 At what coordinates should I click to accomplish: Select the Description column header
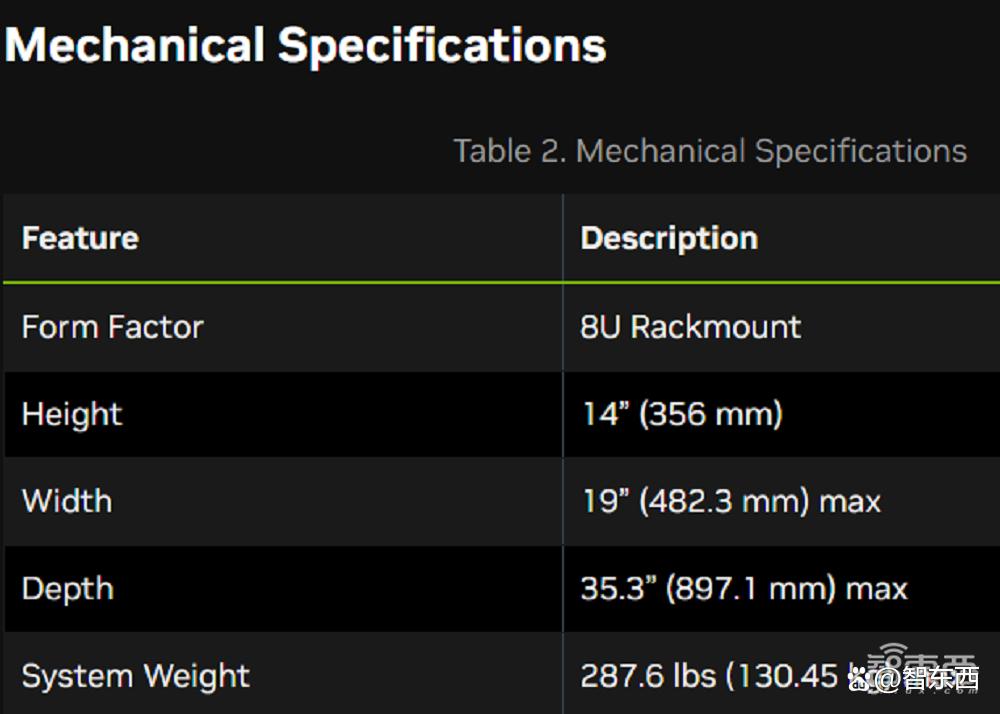click(669, 239)
